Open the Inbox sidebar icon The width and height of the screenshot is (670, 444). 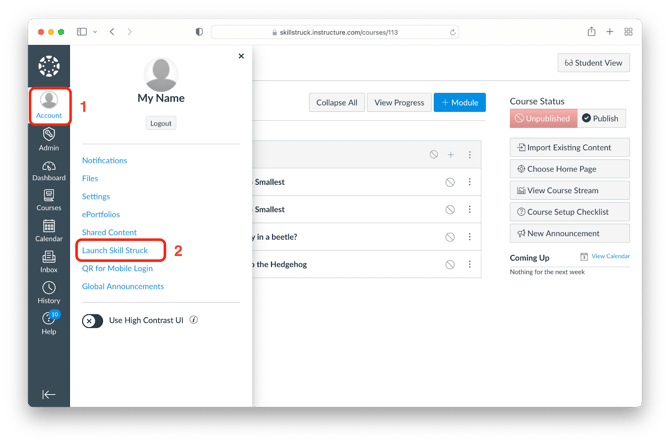49,262
